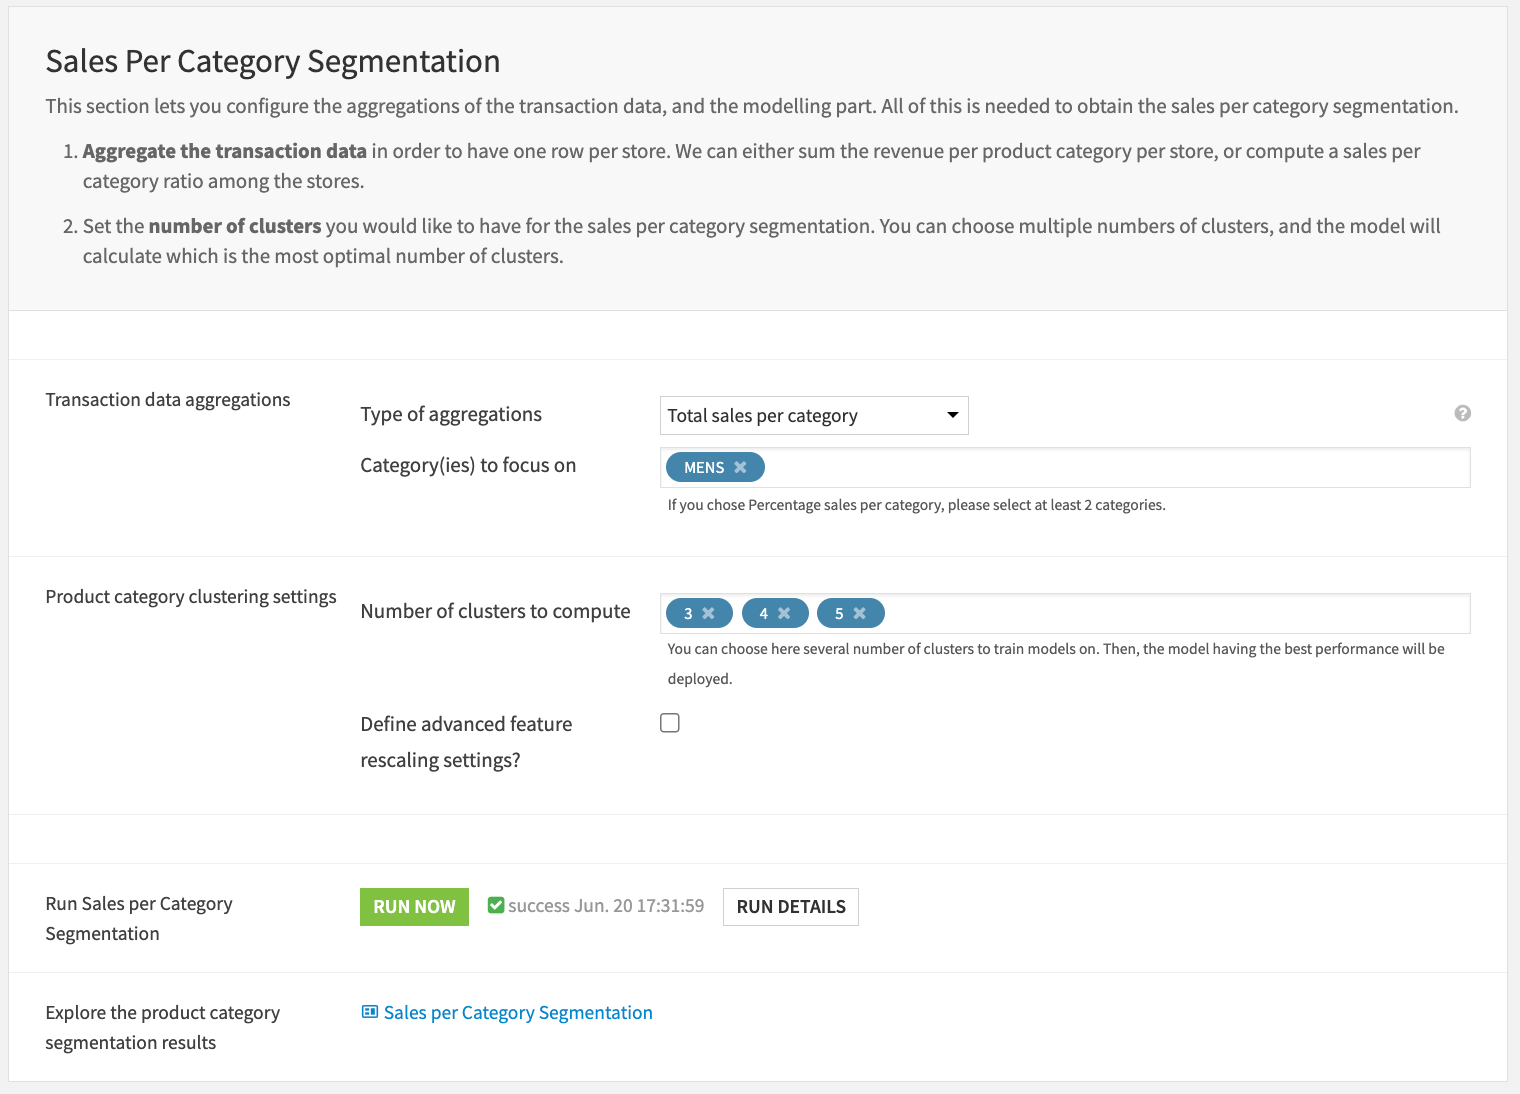Open the Total sales per category dropdown

click(x=813, y=415)
